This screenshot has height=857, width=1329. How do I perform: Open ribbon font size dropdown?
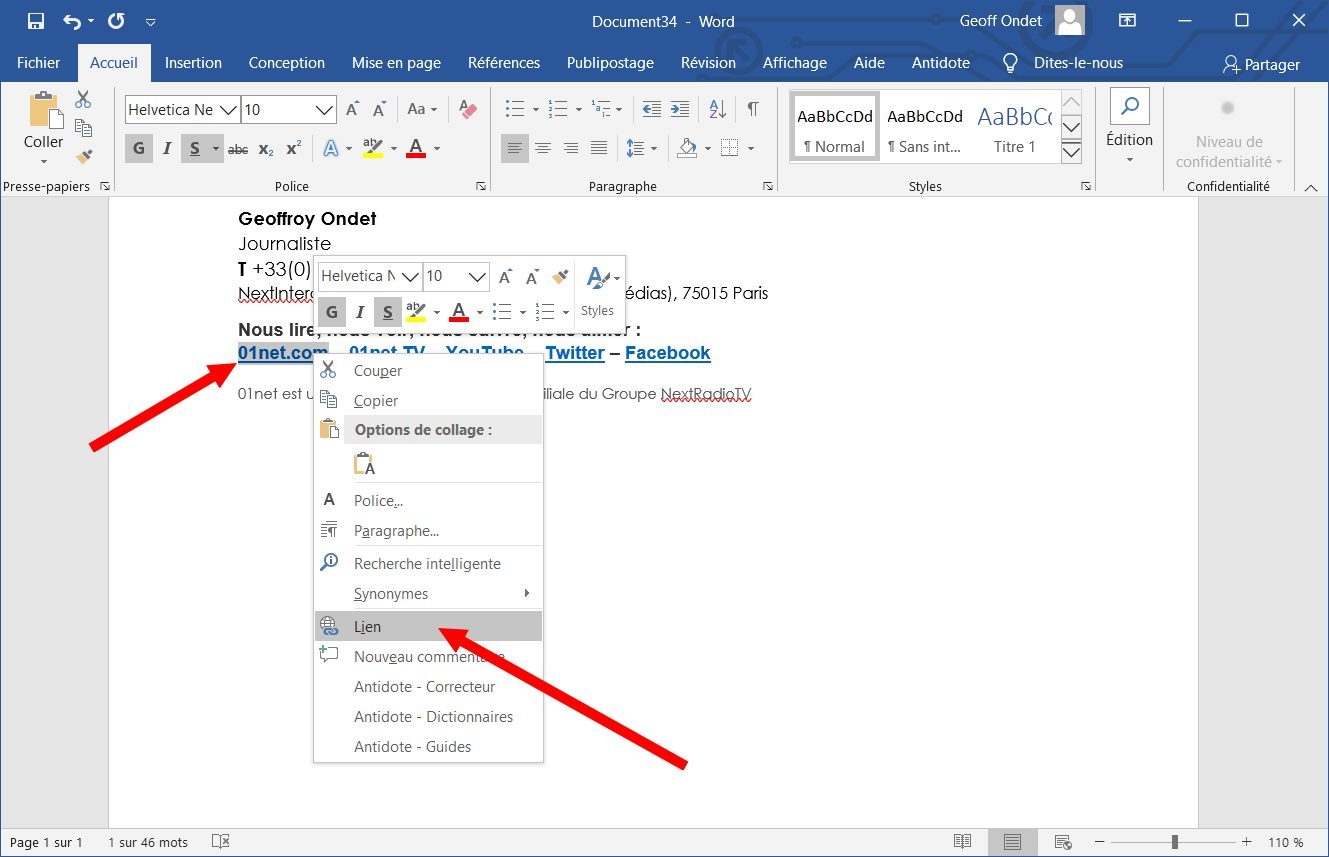pyautogui.click(x=324, y=110)
